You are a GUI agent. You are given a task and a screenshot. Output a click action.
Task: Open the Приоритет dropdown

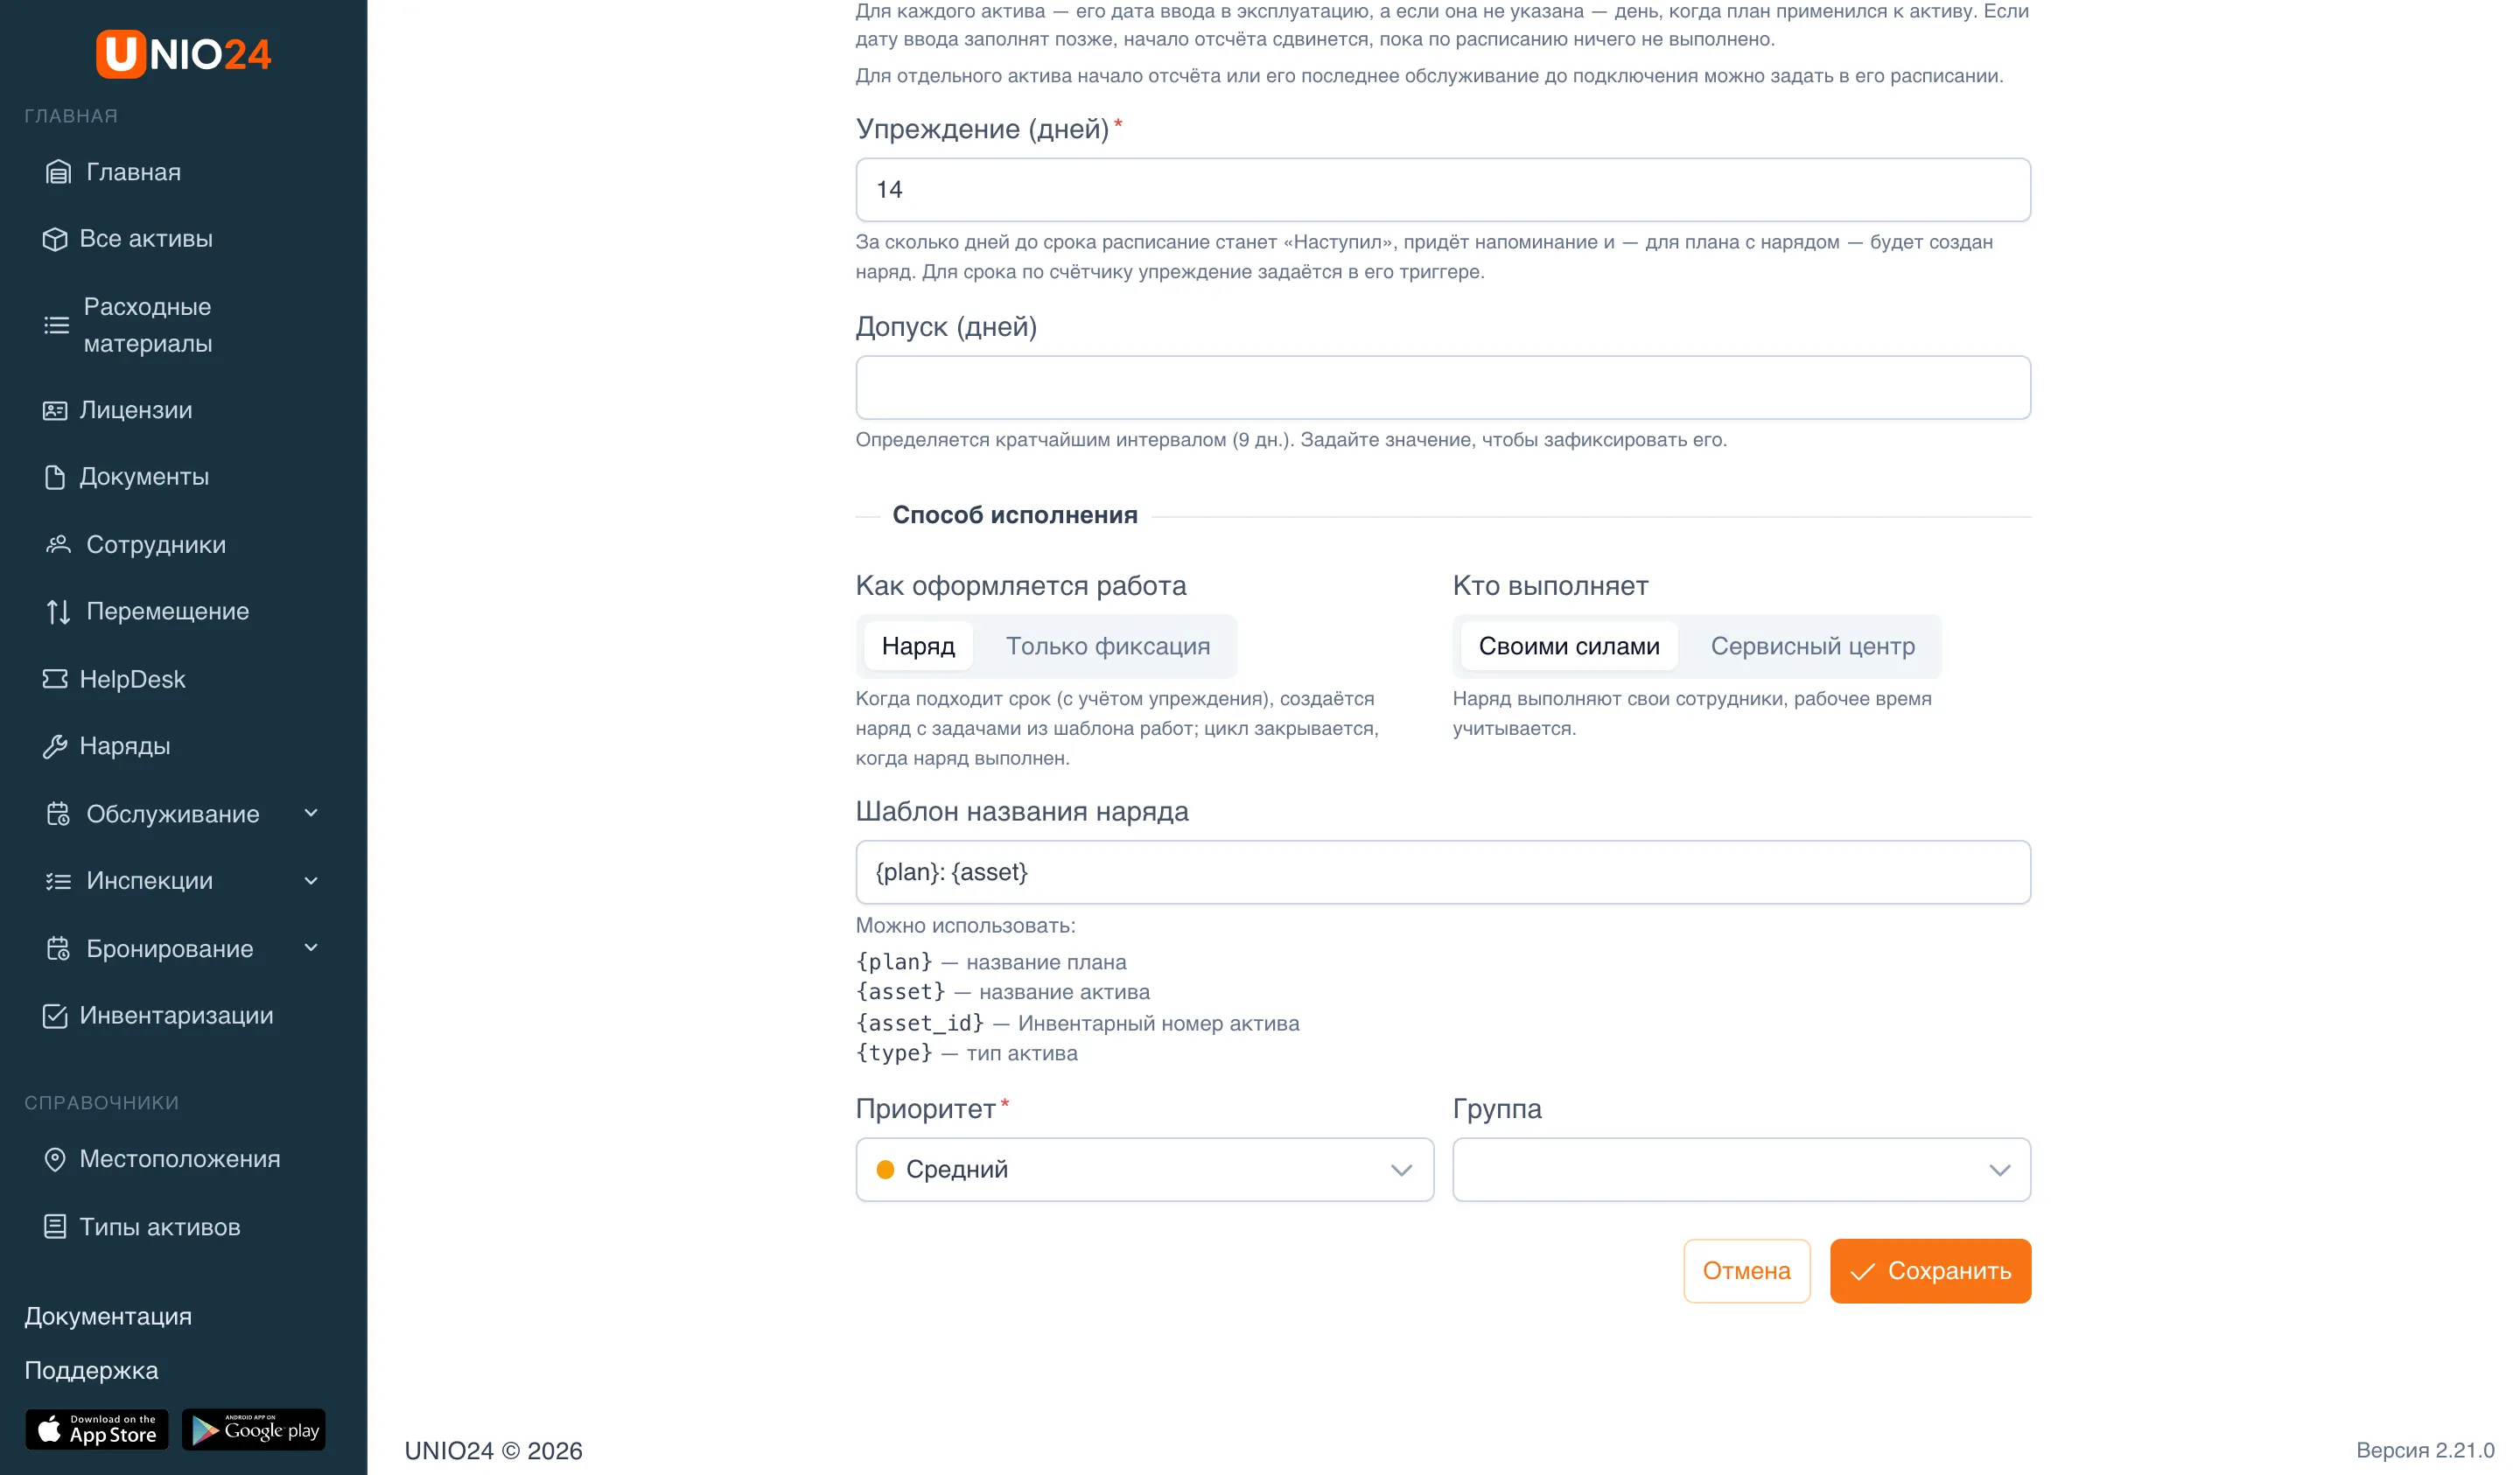point(1144,1169)
